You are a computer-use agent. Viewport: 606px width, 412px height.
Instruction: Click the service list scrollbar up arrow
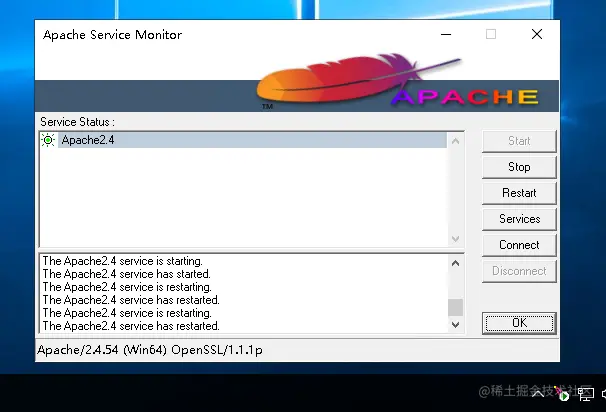point(455,141)
